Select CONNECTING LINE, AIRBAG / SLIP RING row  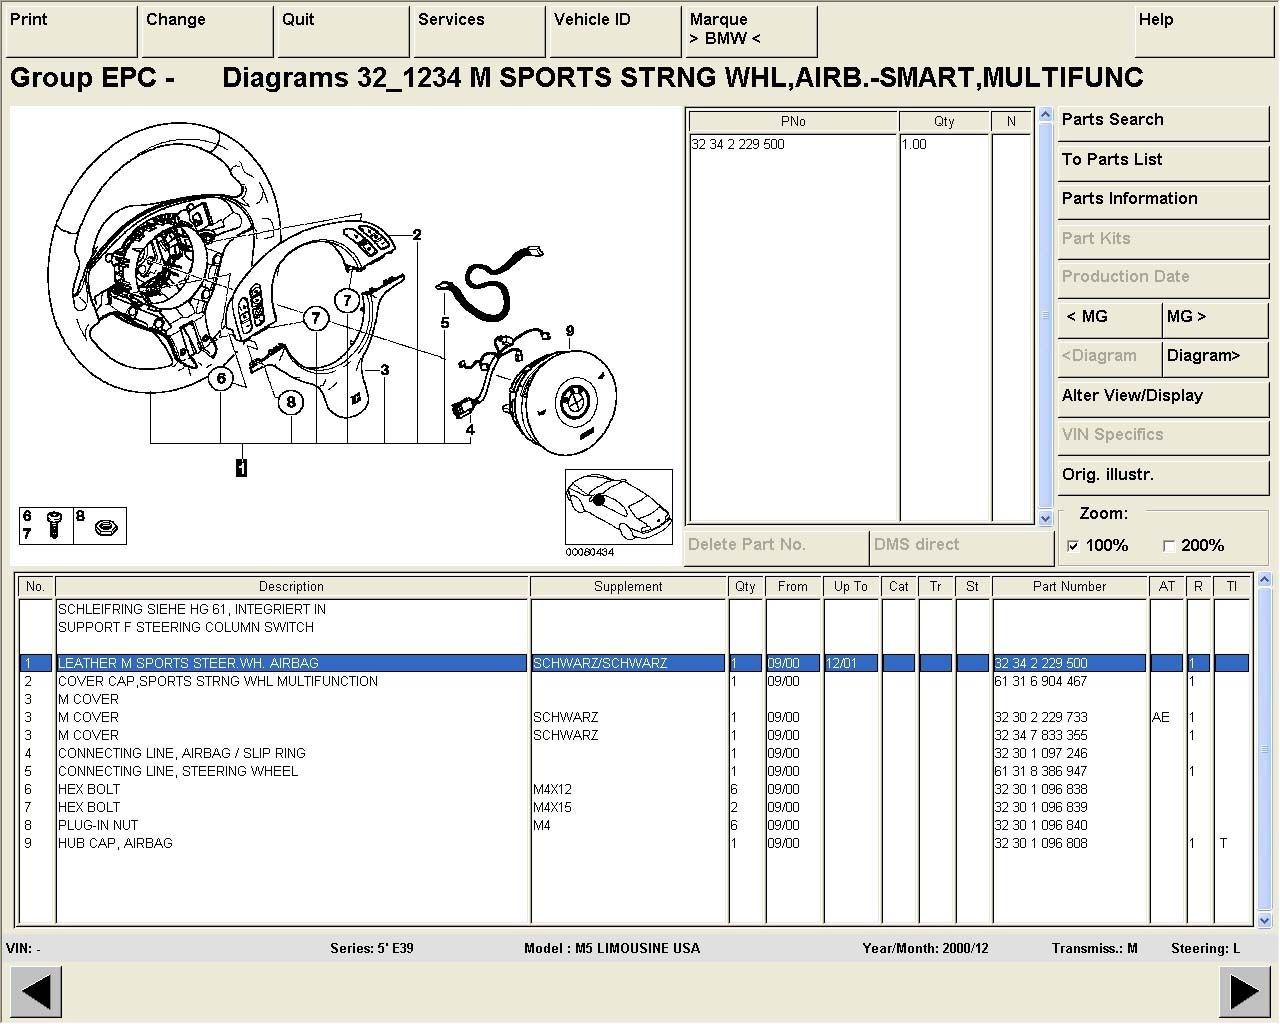[634, 753]
